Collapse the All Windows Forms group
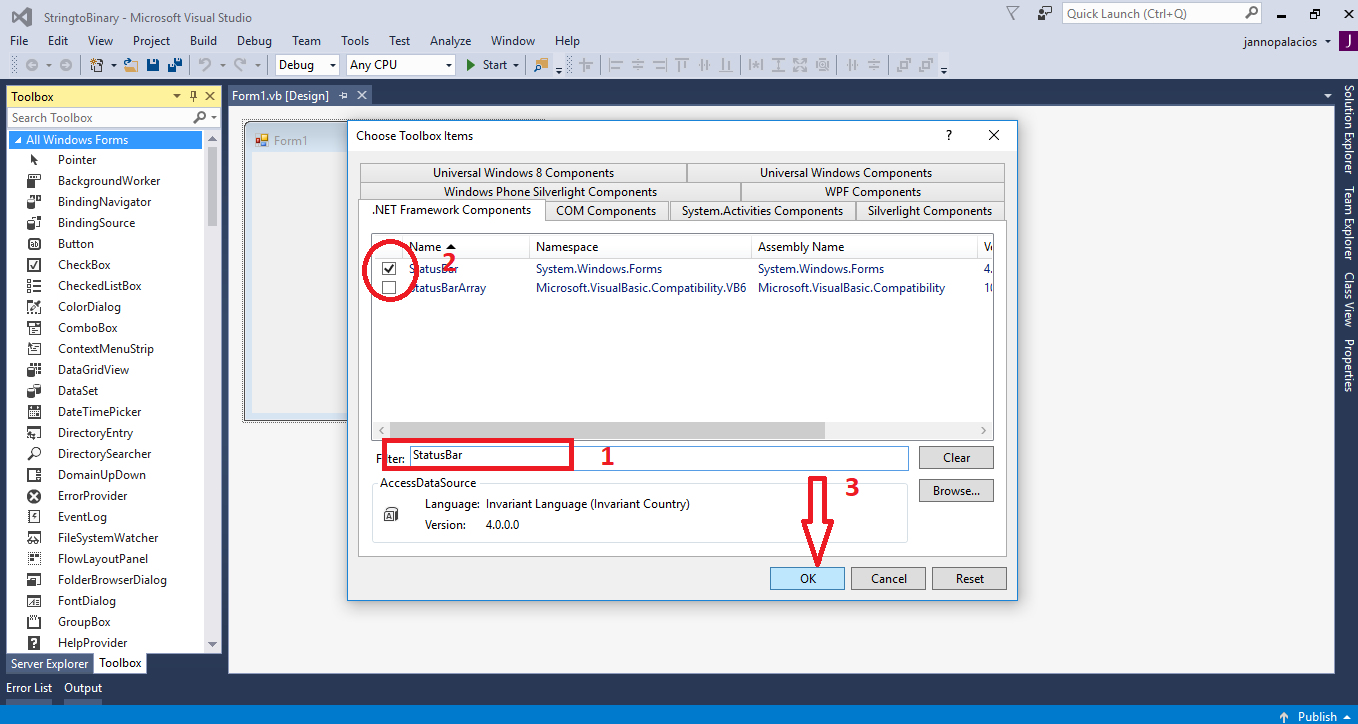 (x=17, y=140)
